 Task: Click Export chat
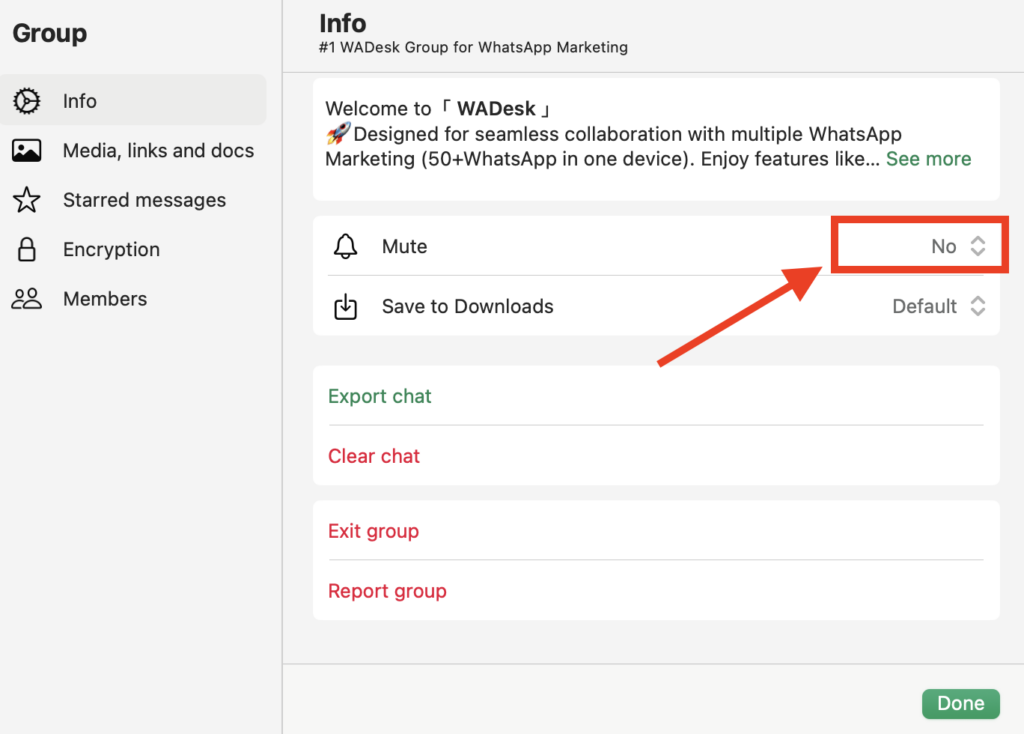(x=379, y=396)
